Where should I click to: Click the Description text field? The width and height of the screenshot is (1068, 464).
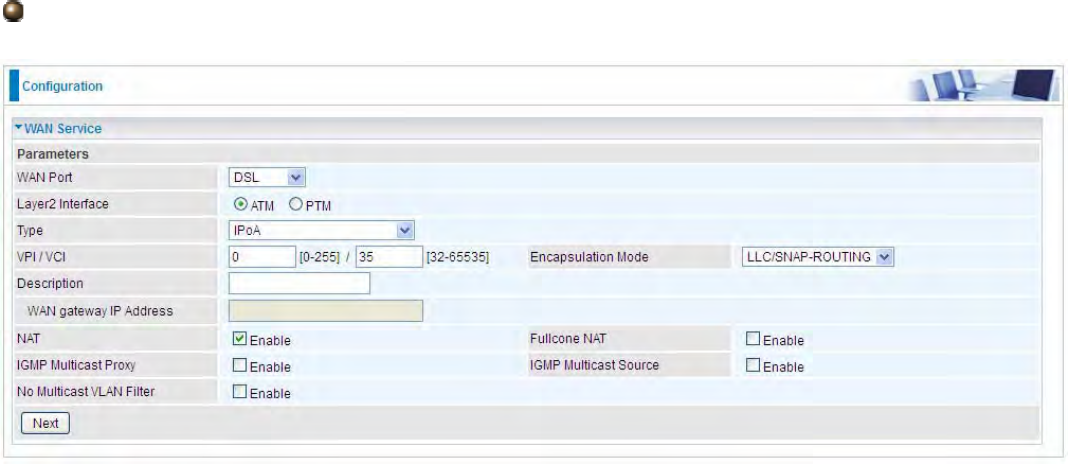click(x=299, y=283)
